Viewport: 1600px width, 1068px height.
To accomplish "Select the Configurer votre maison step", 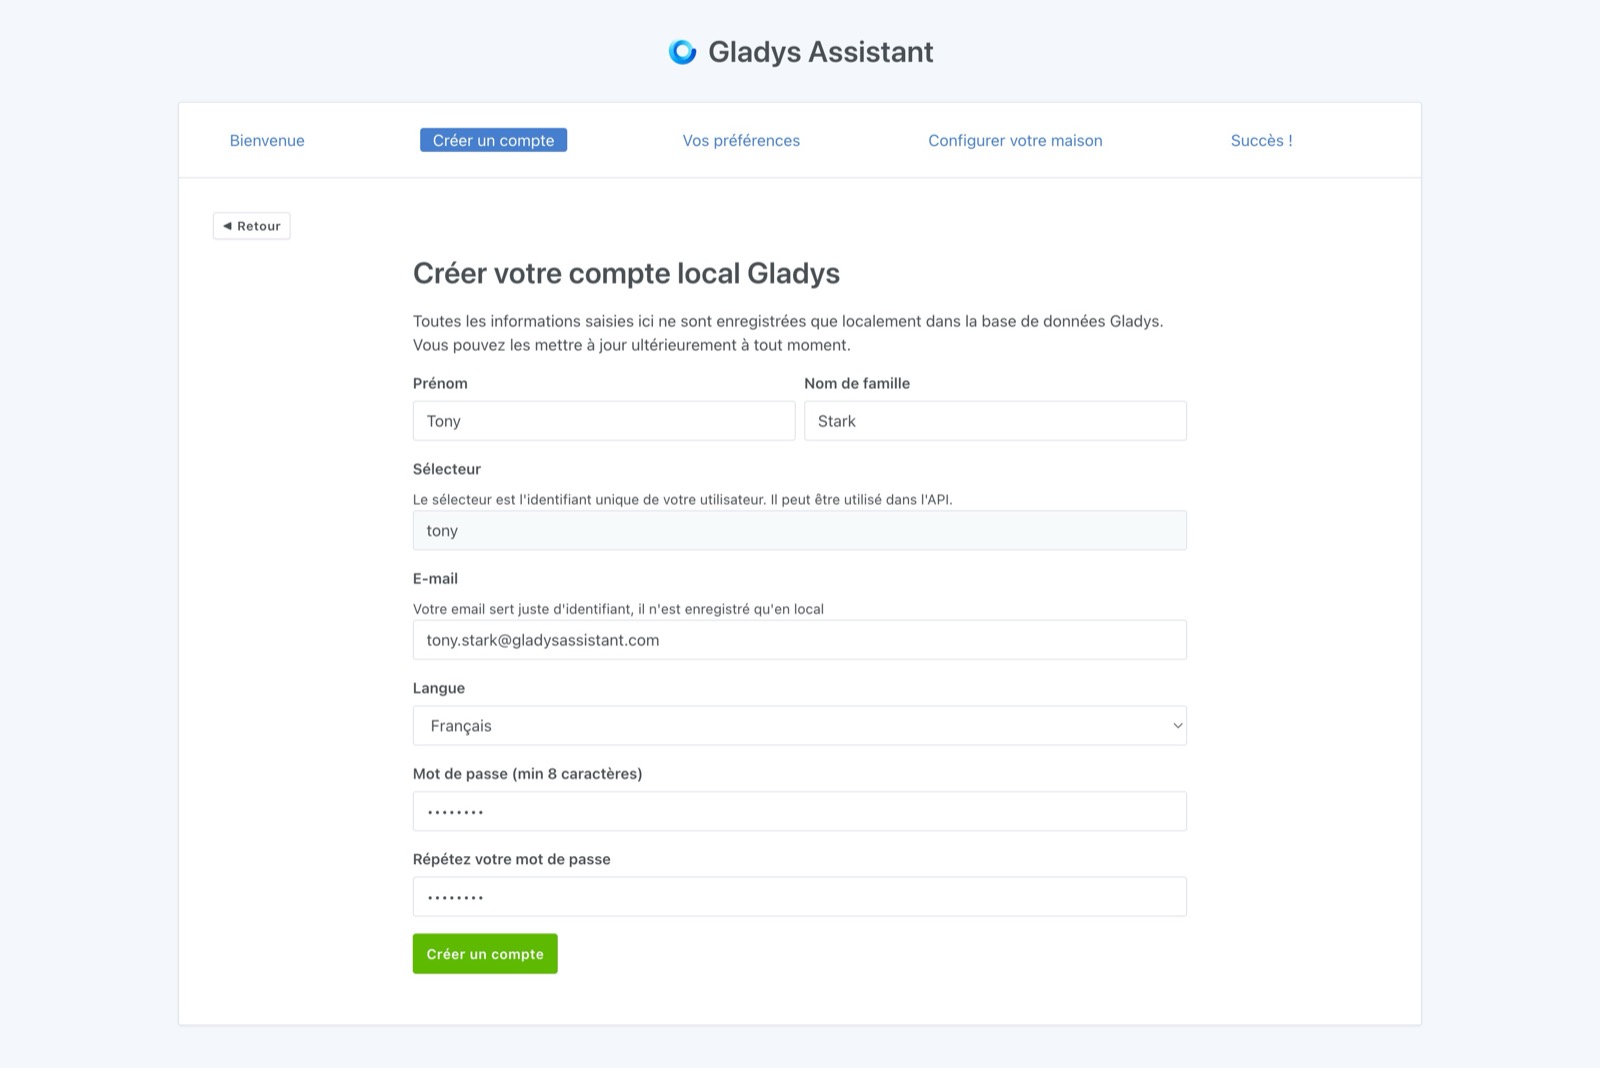I will click(1016, 140).
